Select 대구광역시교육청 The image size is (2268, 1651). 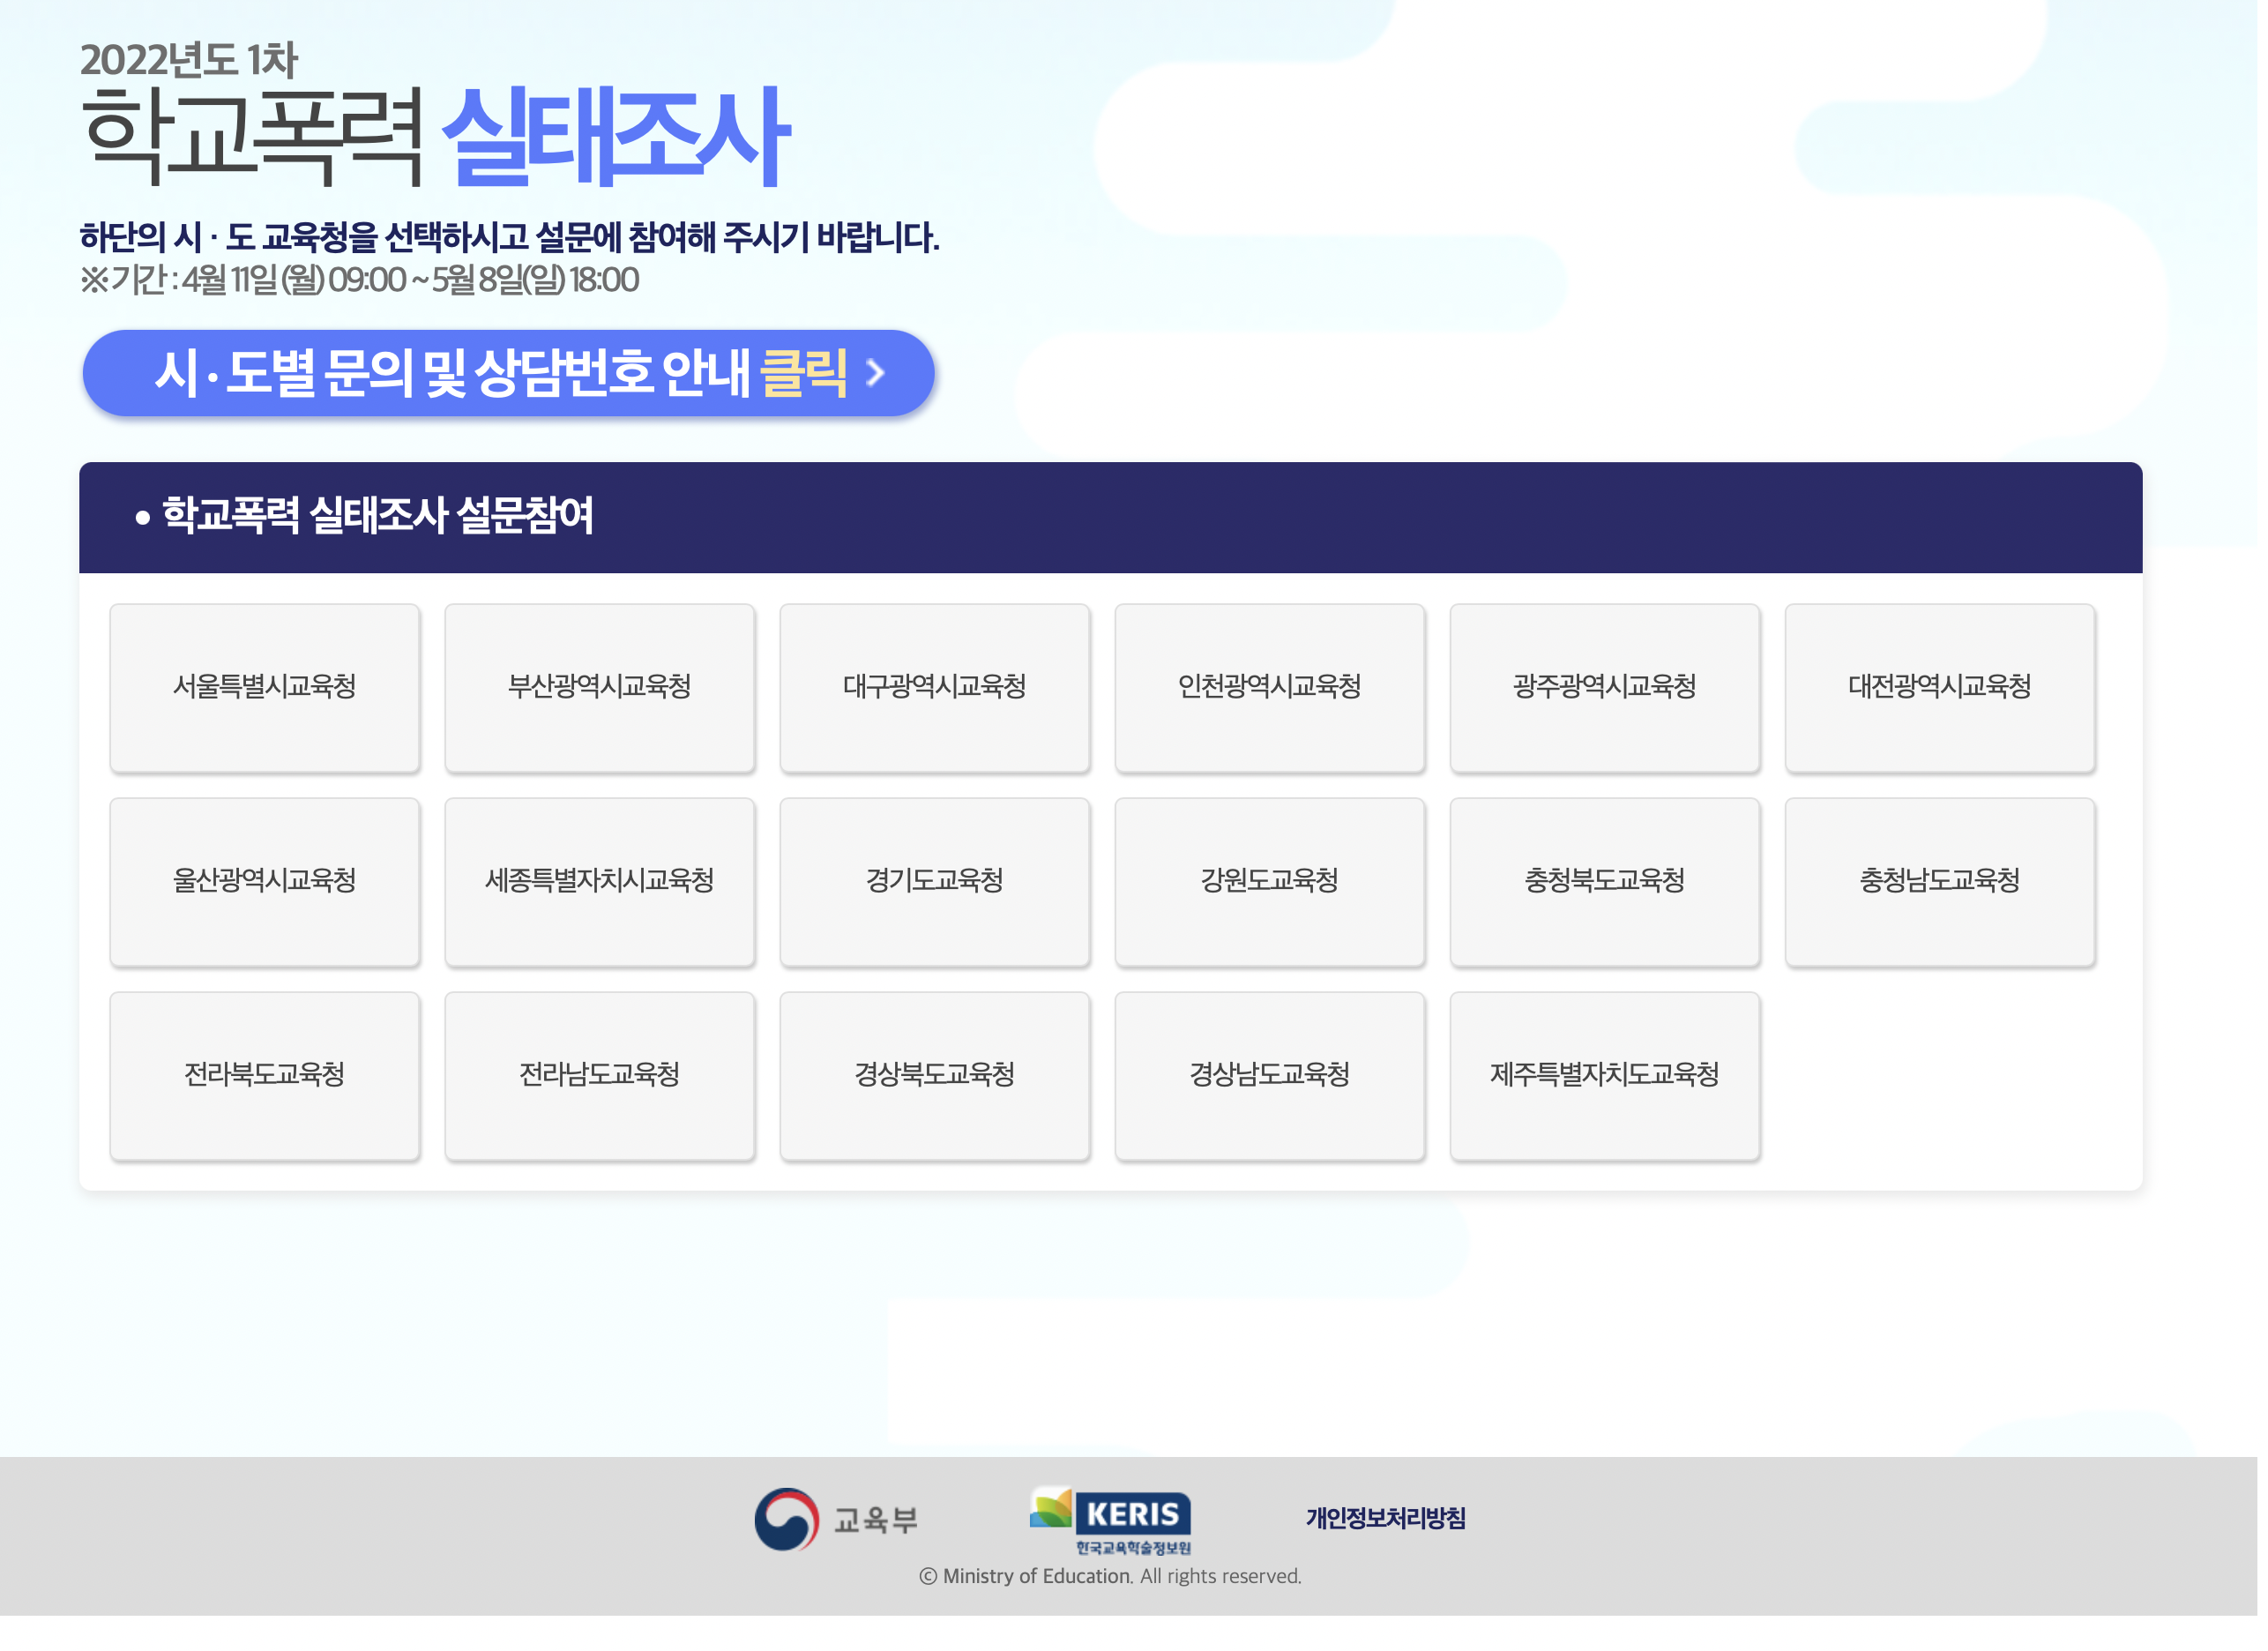click(935, 687)
